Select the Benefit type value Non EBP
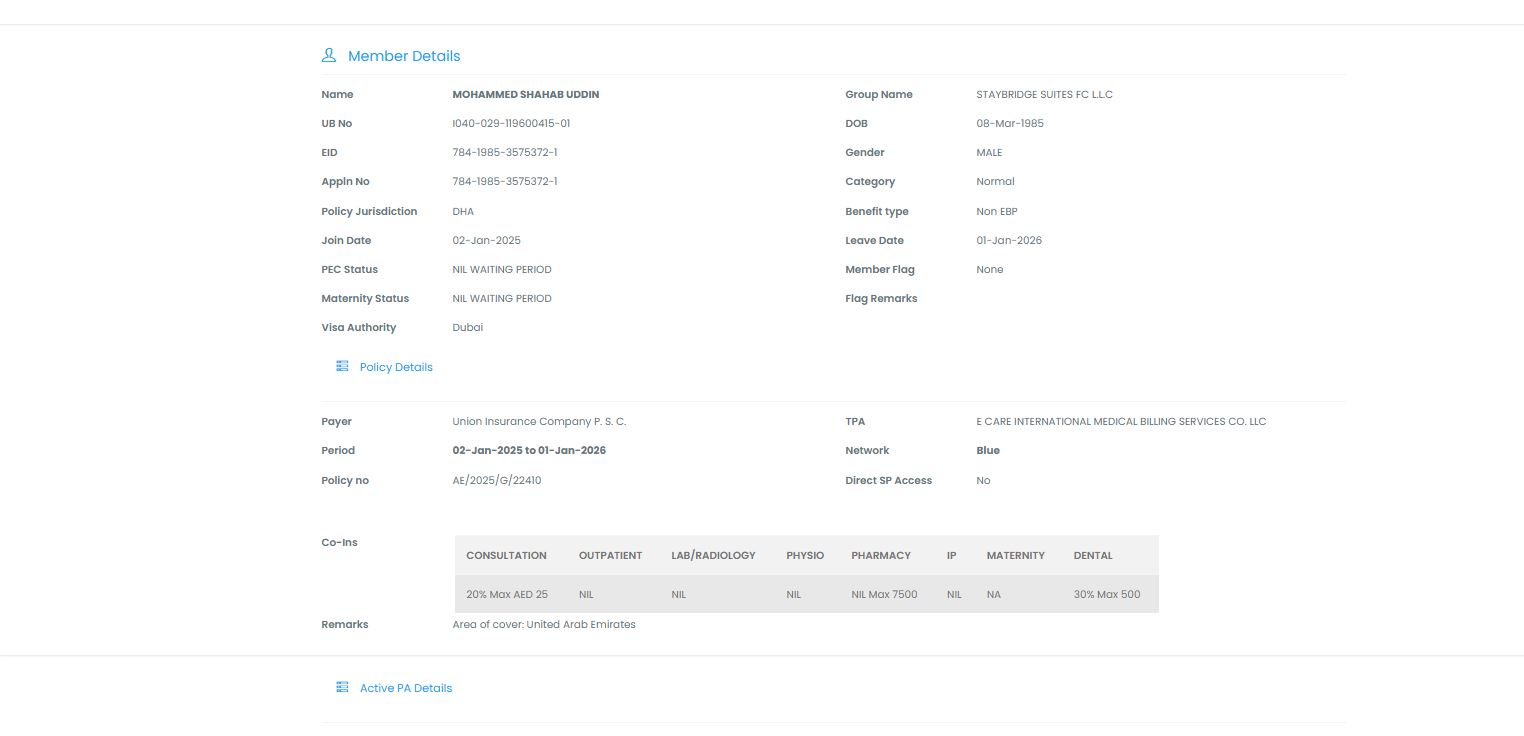 click(x=997, y=211)
